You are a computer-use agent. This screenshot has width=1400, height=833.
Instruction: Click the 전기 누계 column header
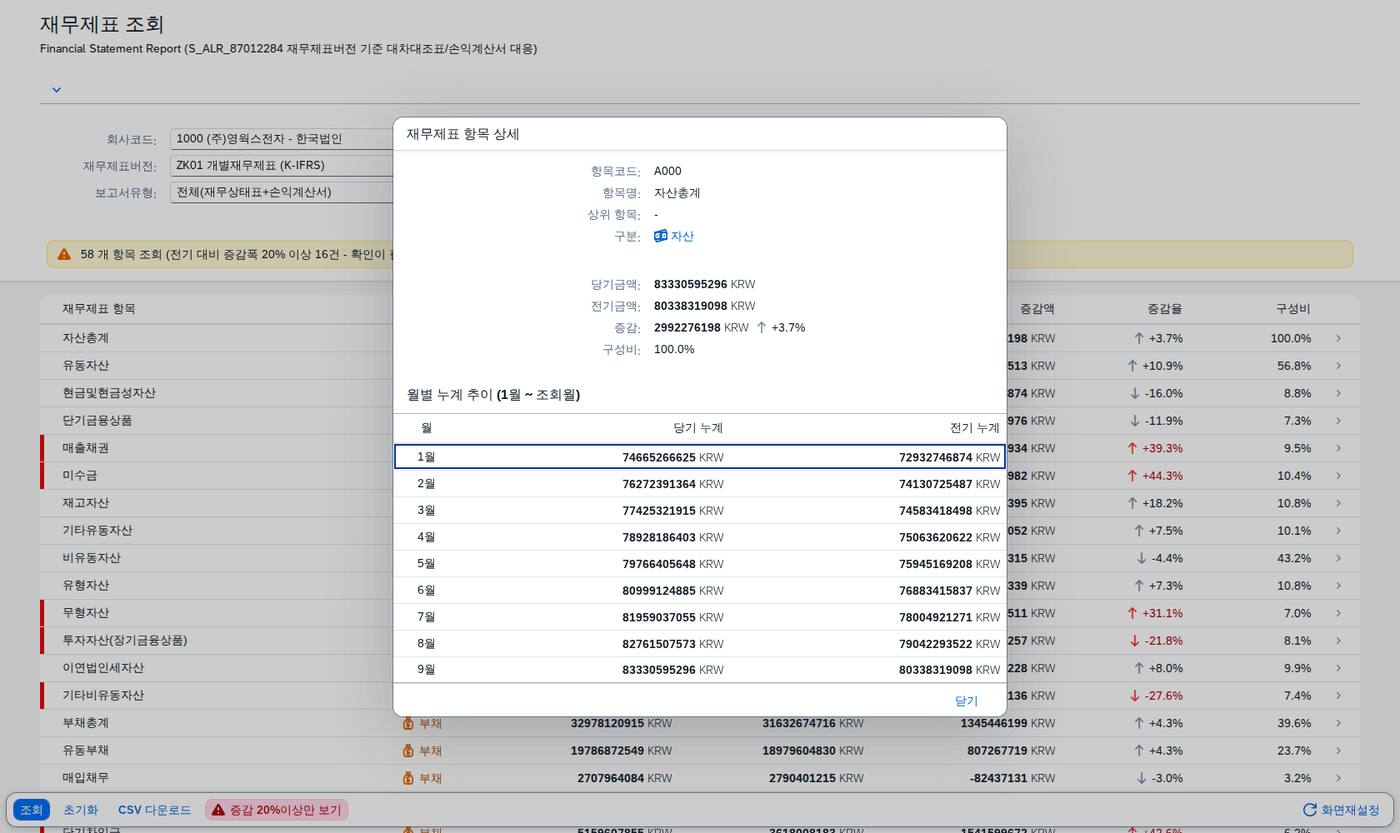pyautogui.click(x=975, y=428)
